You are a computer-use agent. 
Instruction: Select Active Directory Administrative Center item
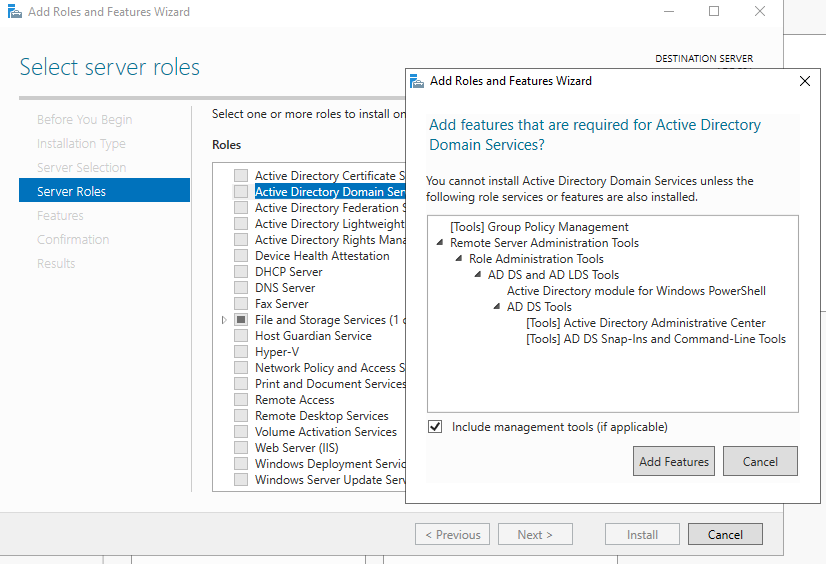(646, 323)
